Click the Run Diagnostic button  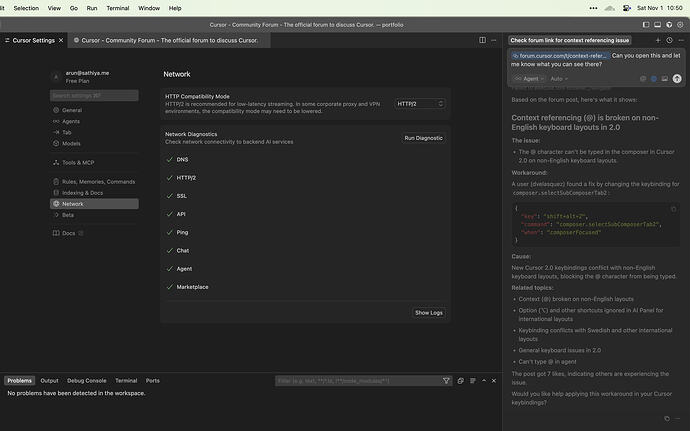(423, 138)
